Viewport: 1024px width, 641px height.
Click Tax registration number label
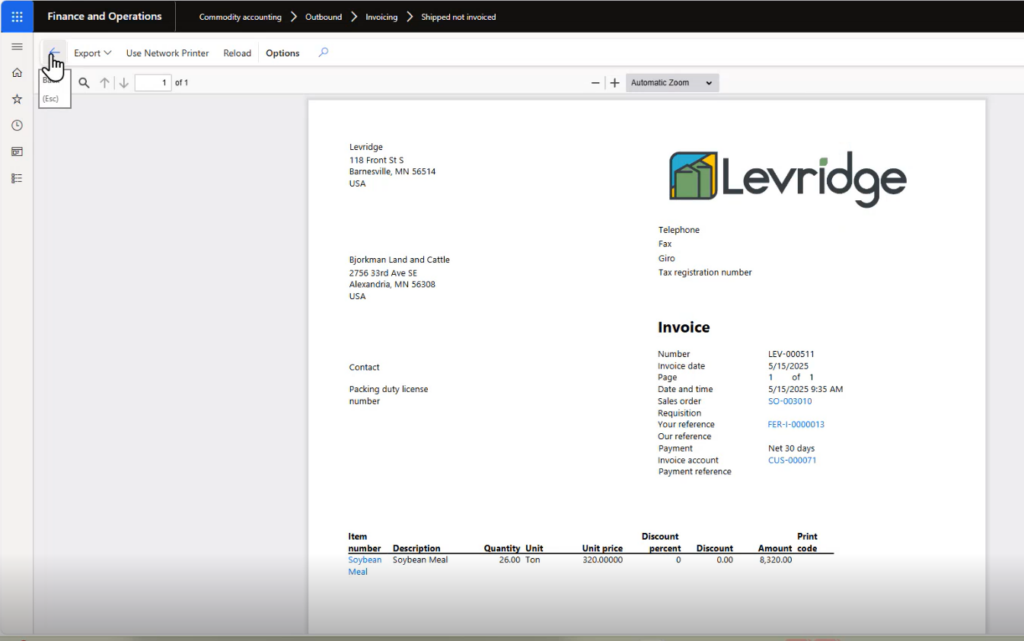click(x=705, y=272)
